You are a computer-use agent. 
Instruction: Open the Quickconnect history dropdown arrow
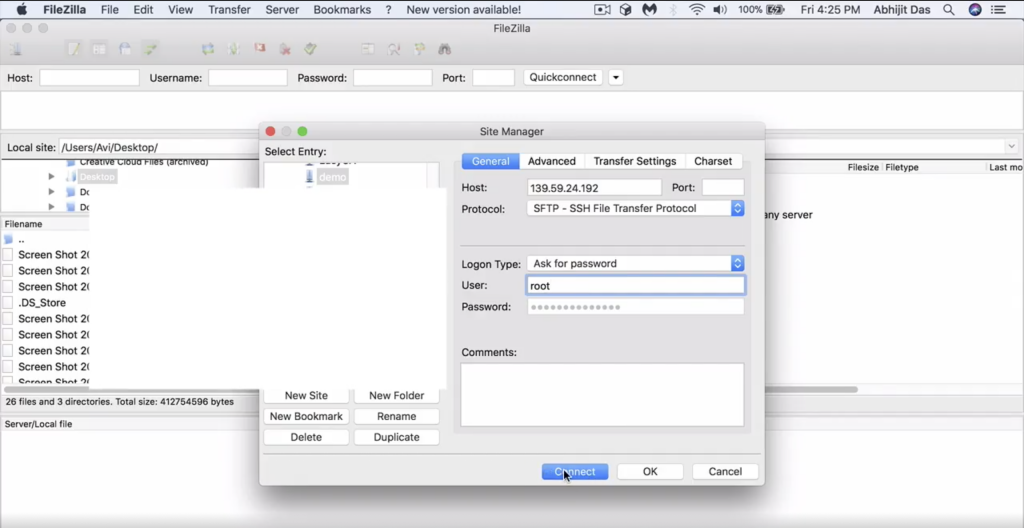coord(615,78)
